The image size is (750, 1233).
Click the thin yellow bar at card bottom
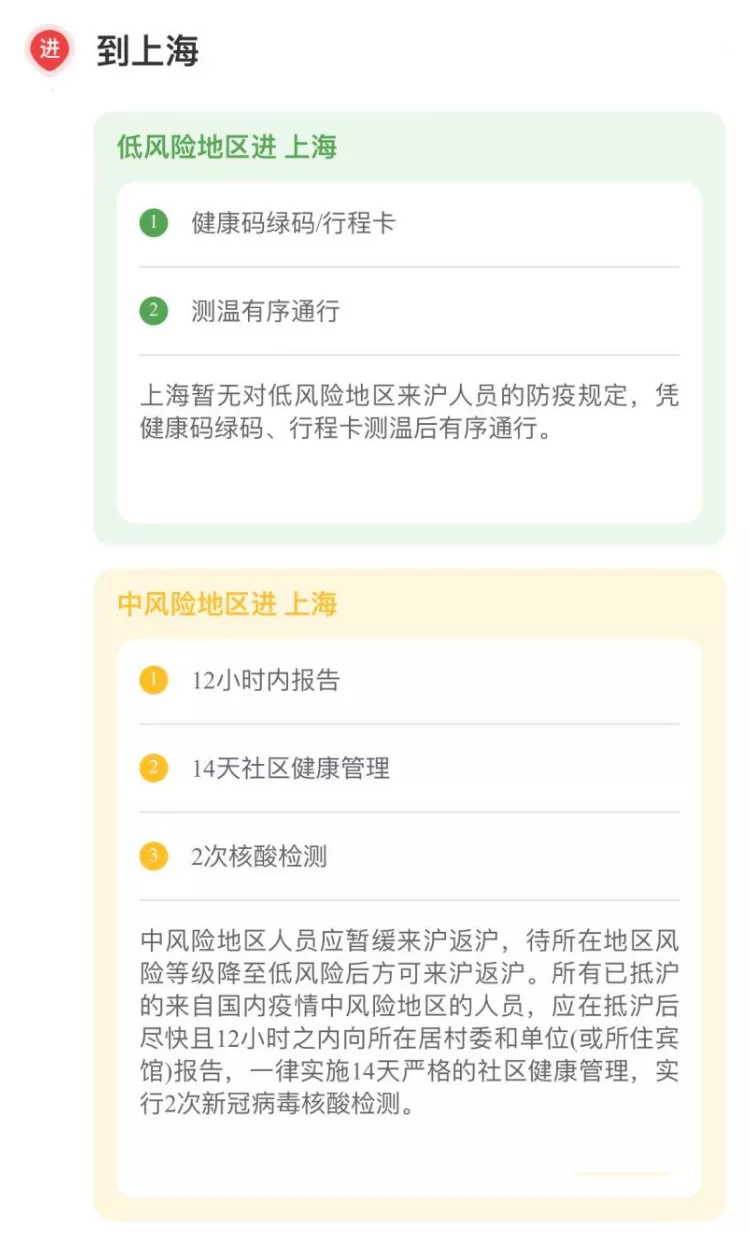point(620,1173)
